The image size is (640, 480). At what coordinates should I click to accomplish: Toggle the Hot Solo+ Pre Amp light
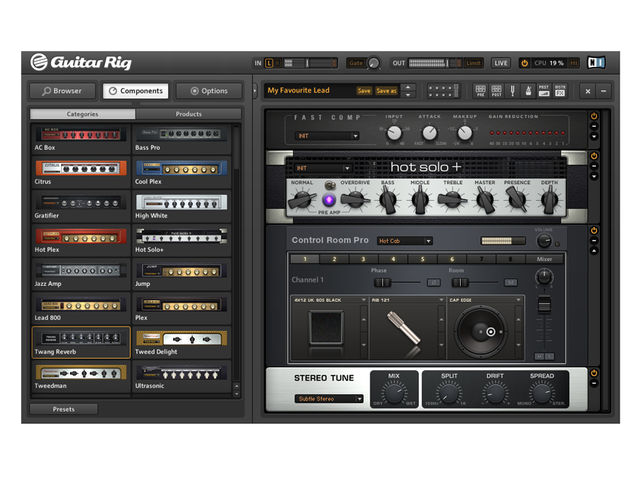point(329,200)
